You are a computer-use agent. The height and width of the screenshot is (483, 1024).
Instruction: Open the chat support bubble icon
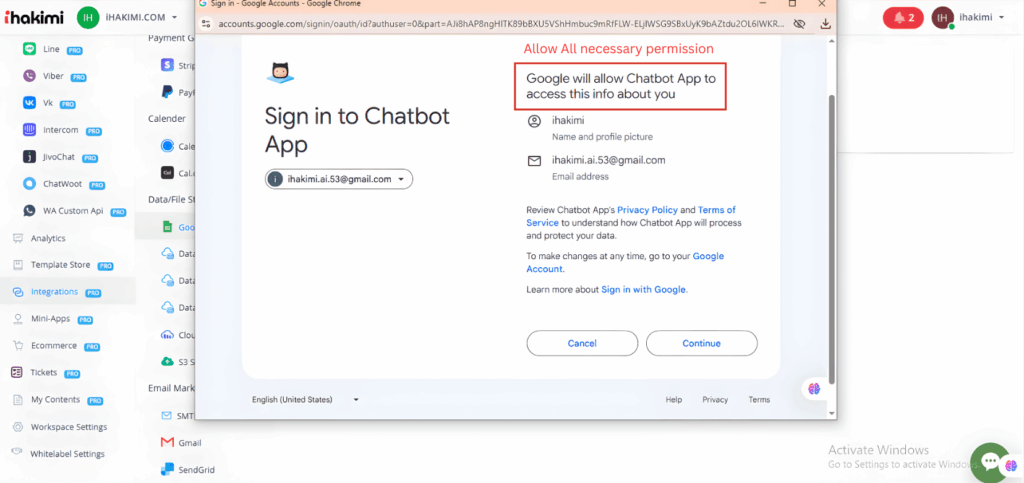click(990, 462)
